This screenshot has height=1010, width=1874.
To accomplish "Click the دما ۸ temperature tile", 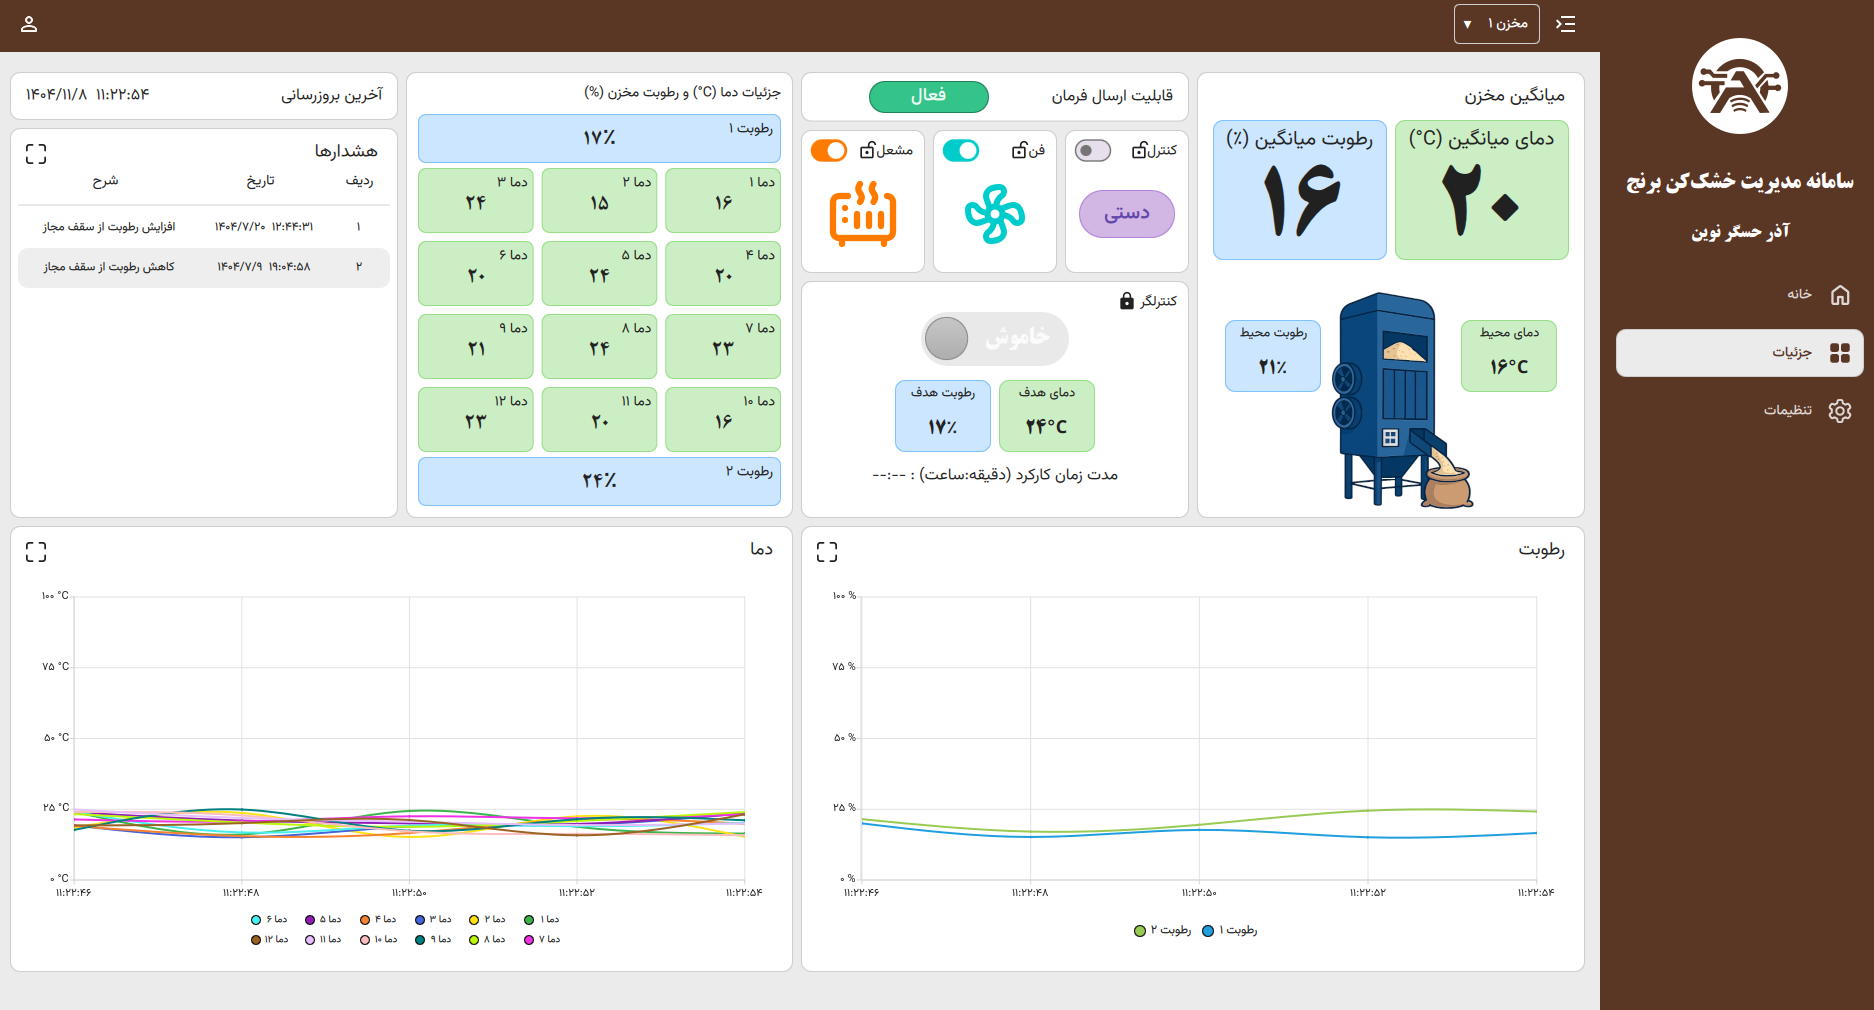I will click(x=599, y=346).
